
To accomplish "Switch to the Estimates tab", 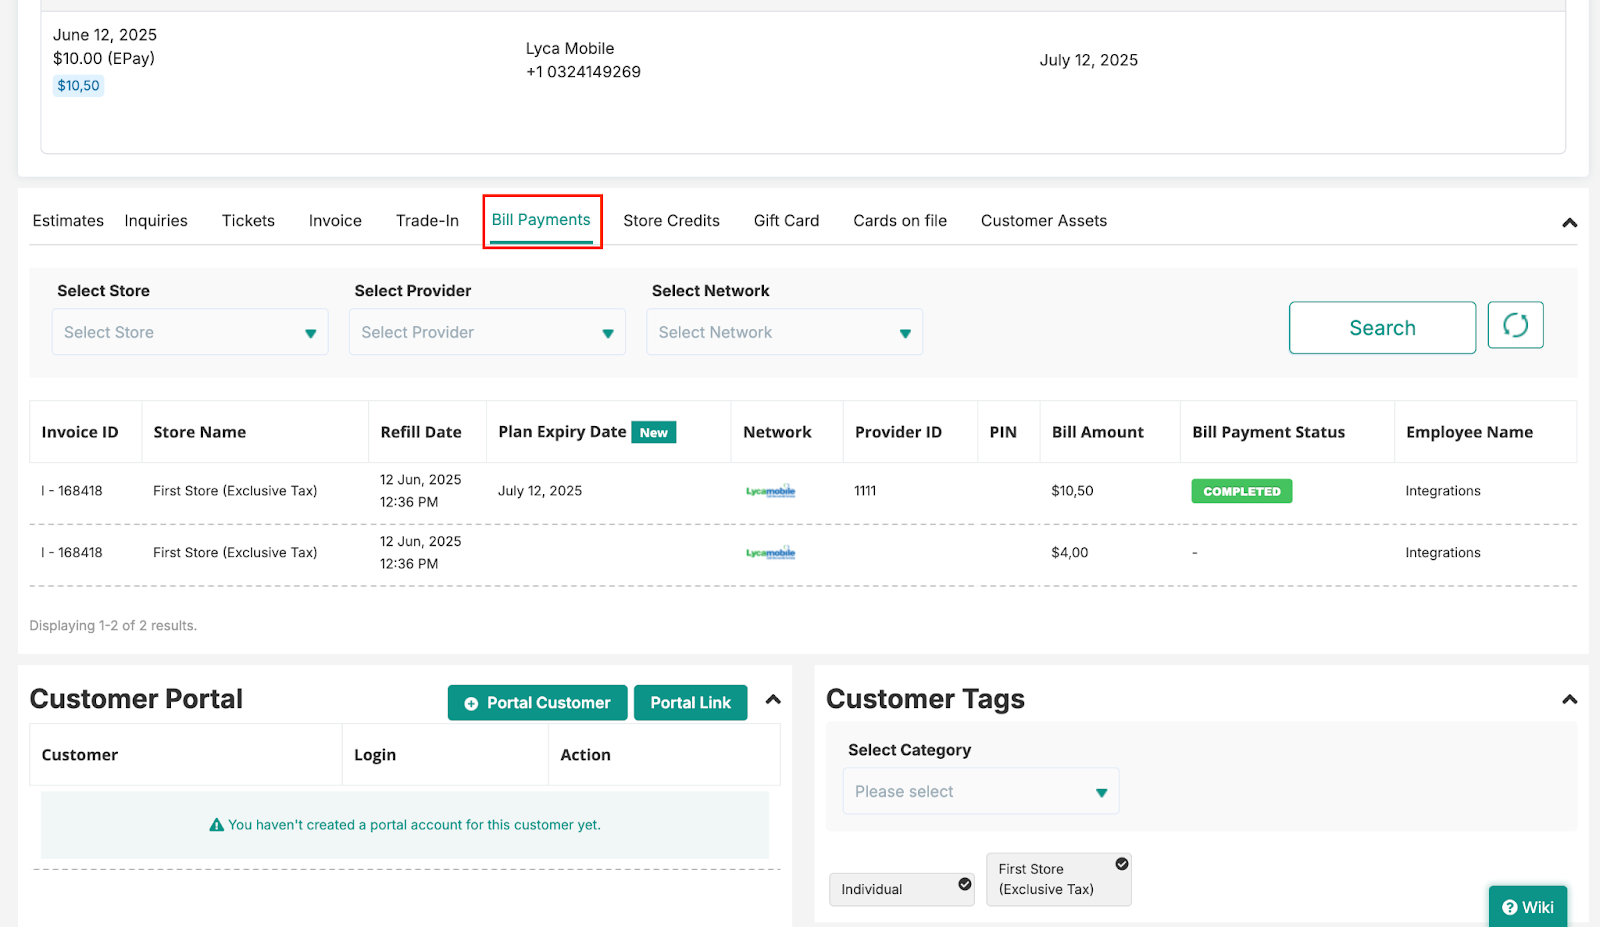I will point(68,221).
